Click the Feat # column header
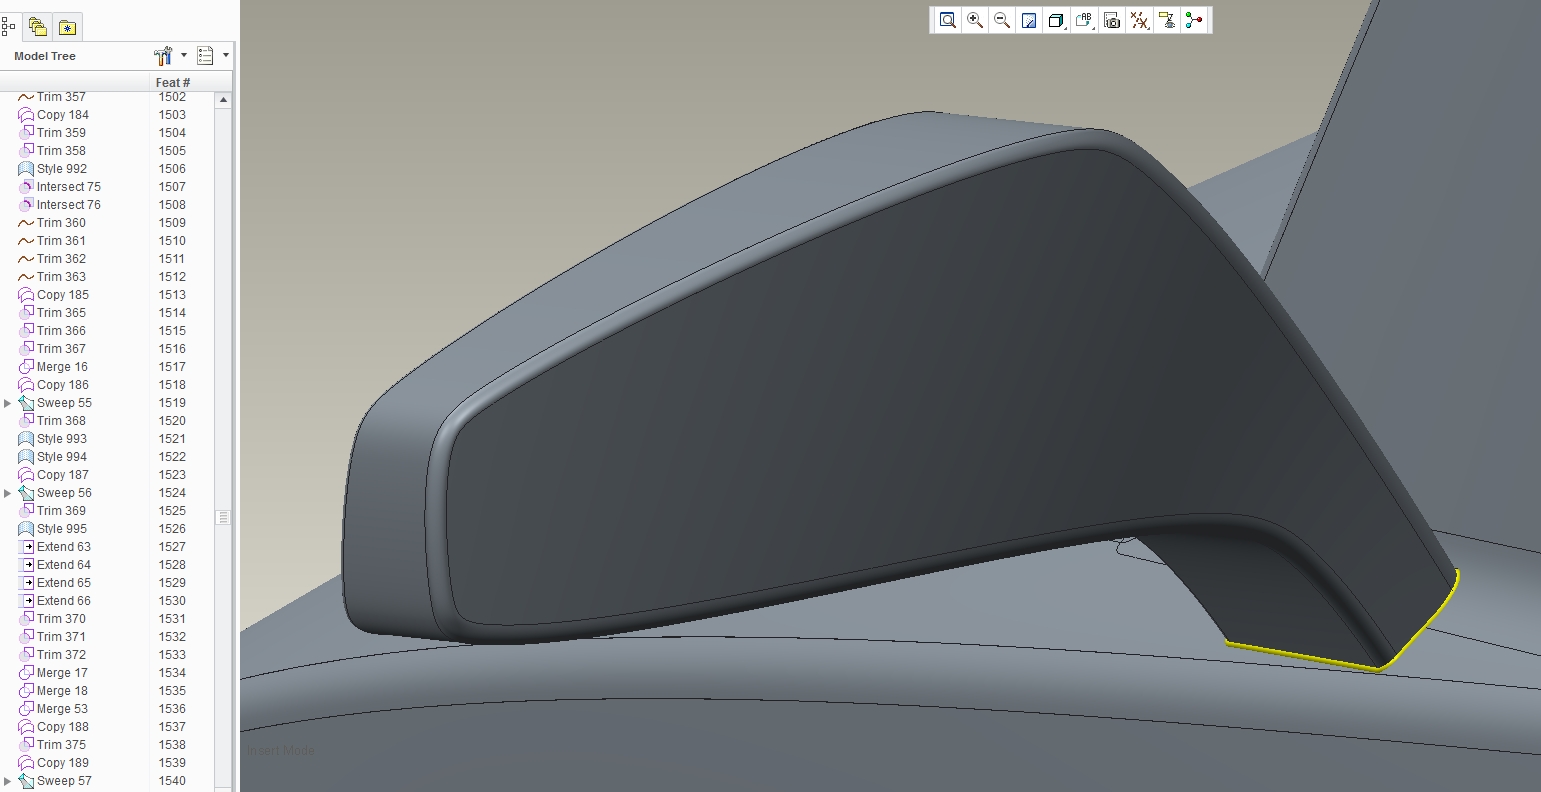 [173, 82]
